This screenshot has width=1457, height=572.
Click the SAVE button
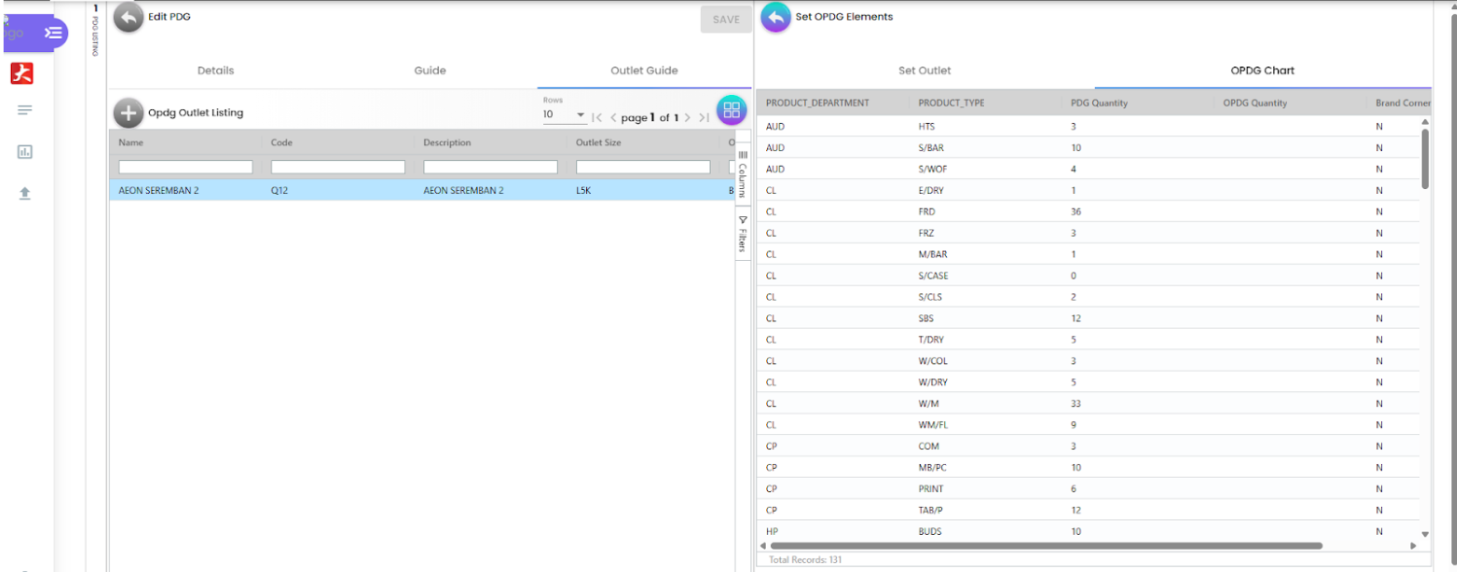click(726, 20)
